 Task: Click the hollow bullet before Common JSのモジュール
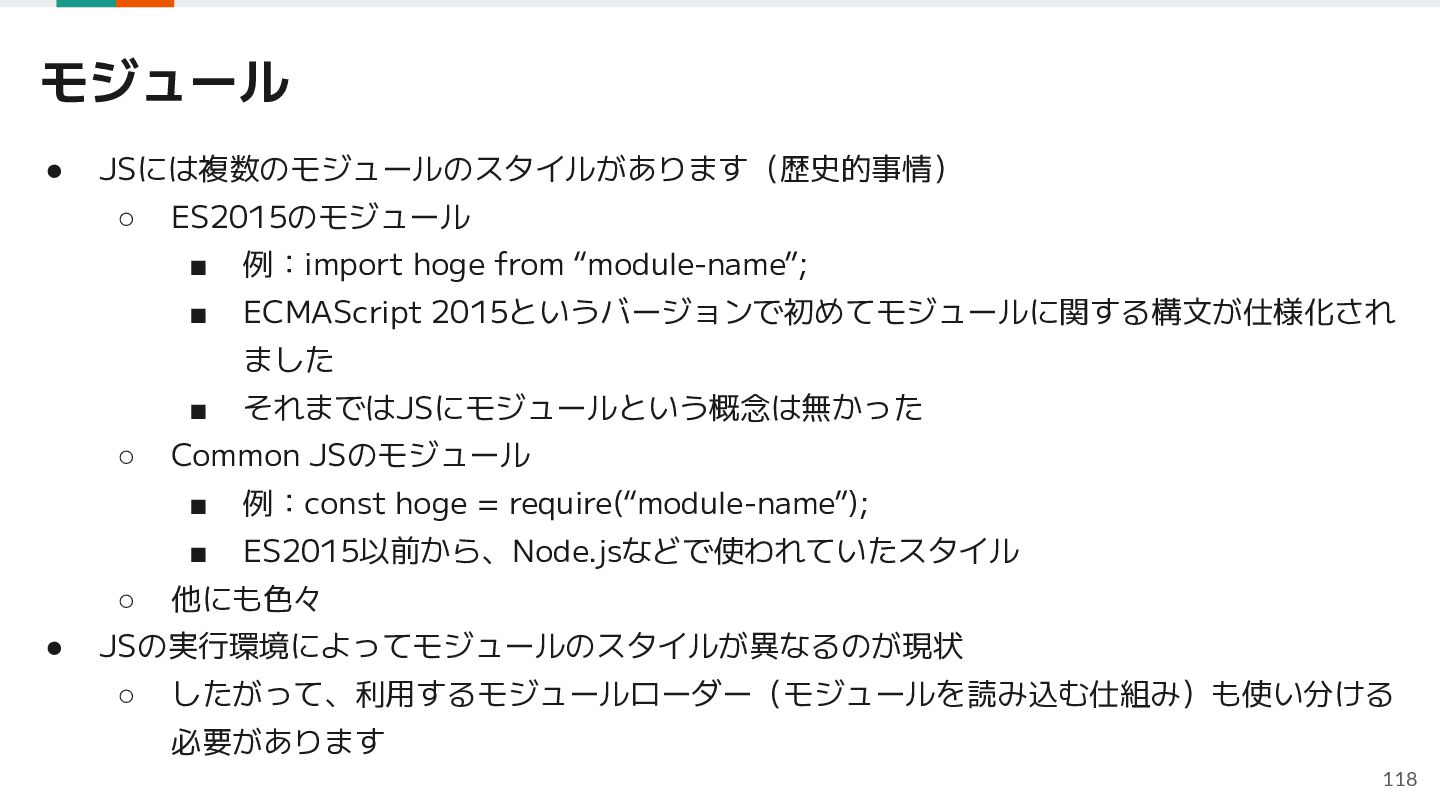click(x=126, y=457)
